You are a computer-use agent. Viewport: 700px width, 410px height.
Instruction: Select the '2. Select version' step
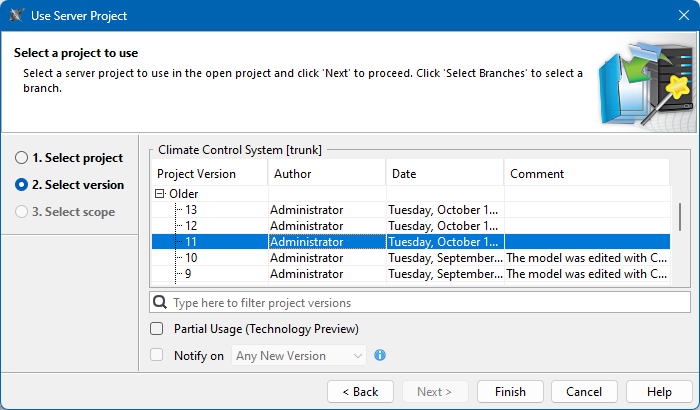[21, 185]
